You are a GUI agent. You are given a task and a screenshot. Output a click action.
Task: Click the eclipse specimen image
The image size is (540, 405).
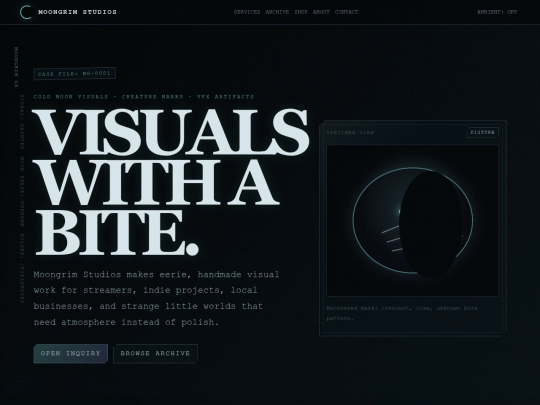[x=412, y=220]
